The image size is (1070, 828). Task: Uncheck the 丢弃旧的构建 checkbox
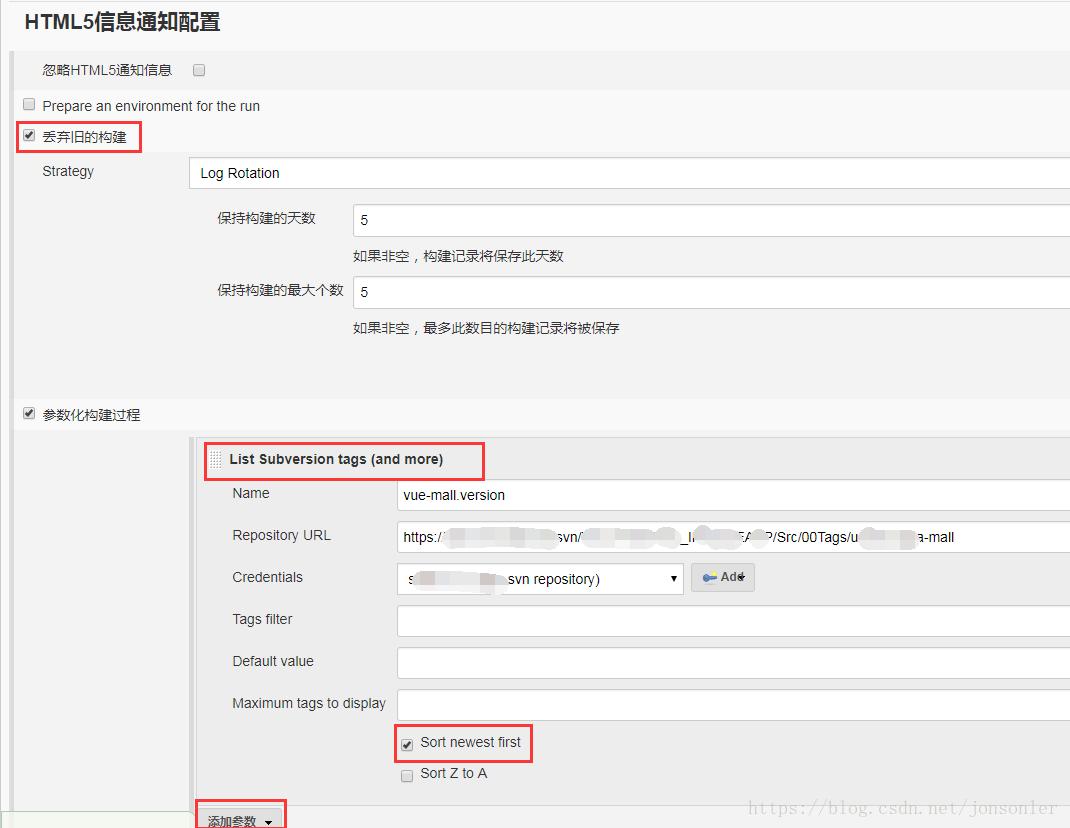29,136
